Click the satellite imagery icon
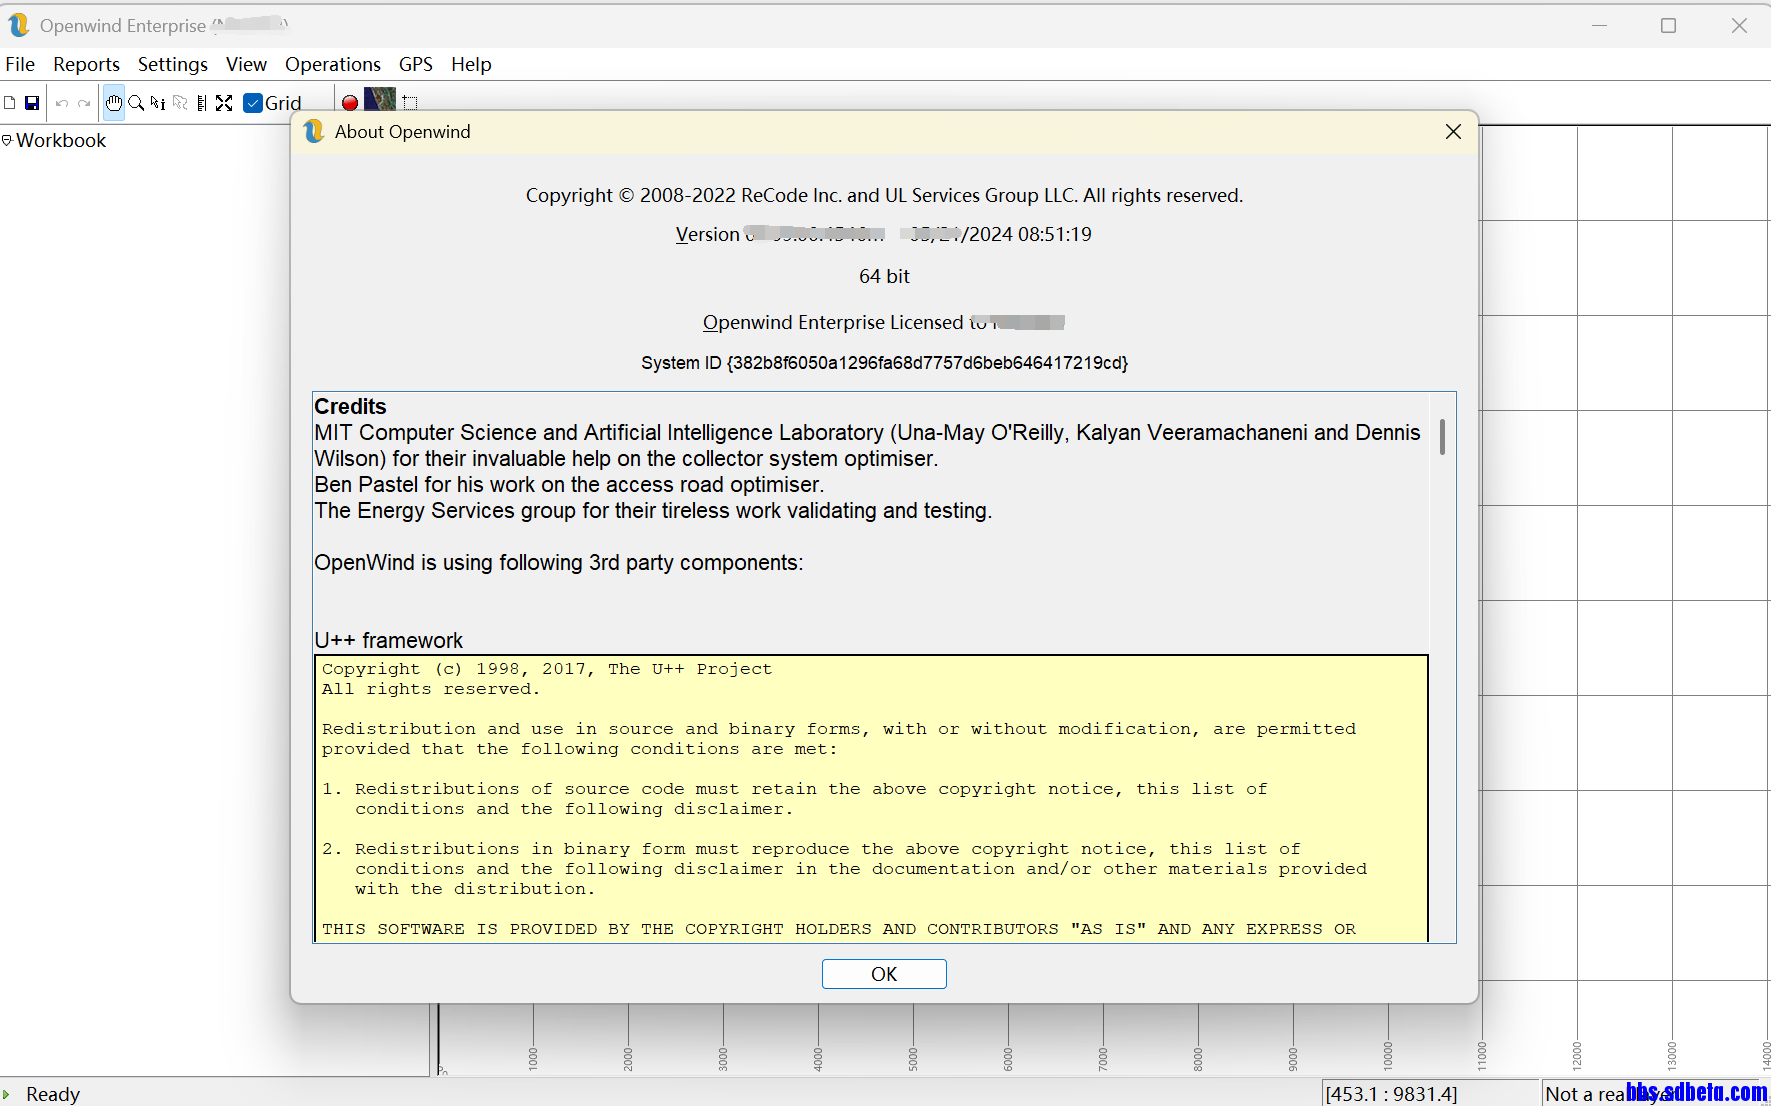The height and width of the screenshot is (1106, 1771). tap(380, 100)
